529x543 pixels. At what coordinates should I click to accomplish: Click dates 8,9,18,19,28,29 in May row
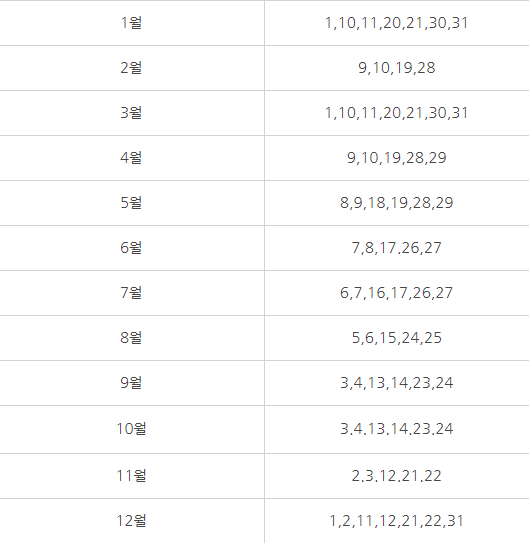click(396, 203)
